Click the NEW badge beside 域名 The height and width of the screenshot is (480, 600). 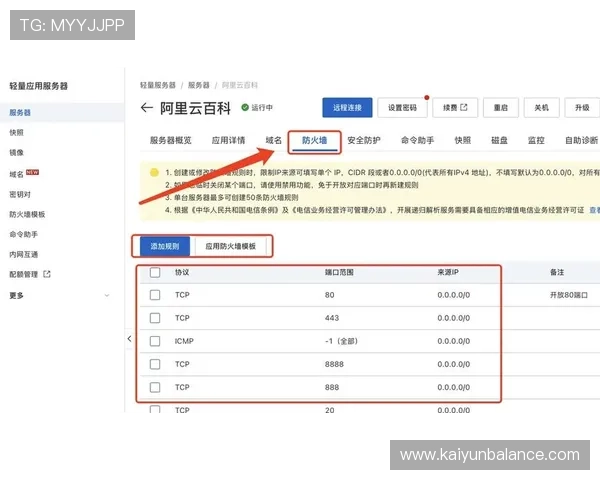click(x=33, y=172)
